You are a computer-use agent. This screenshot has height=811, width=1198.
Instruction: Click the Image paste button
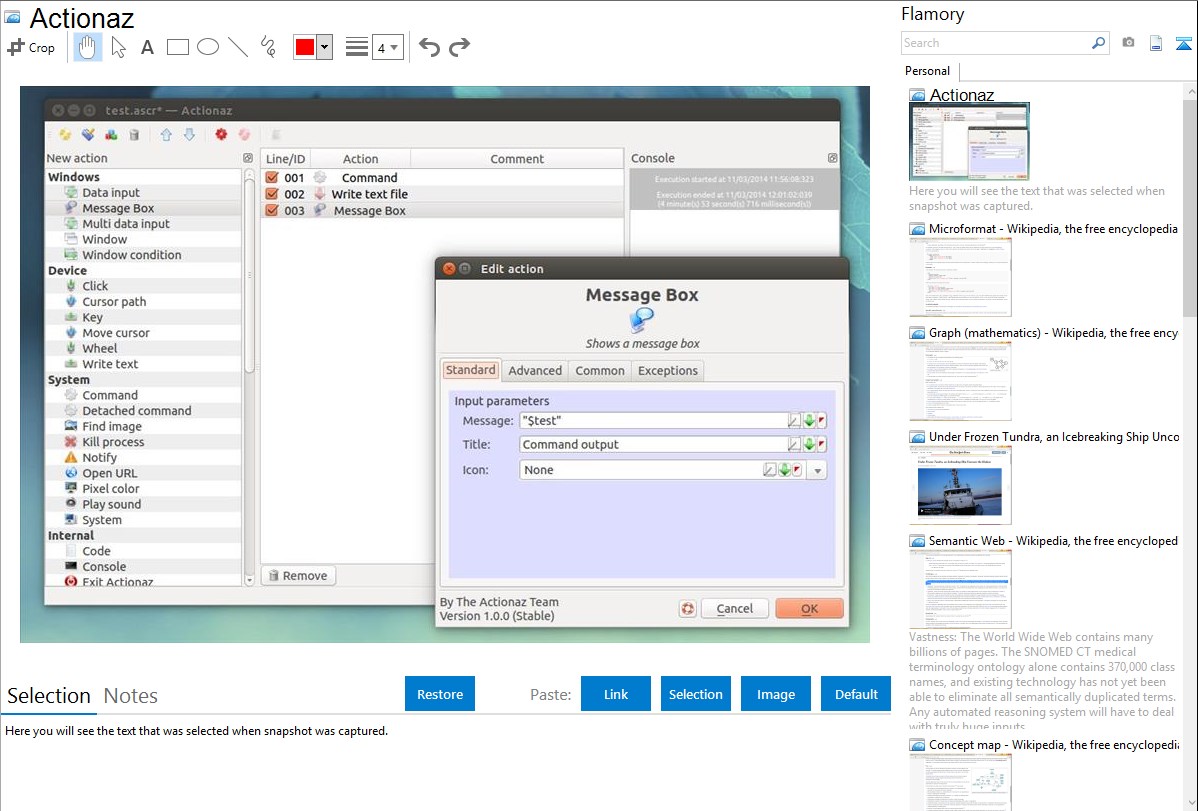click(775, 694)
